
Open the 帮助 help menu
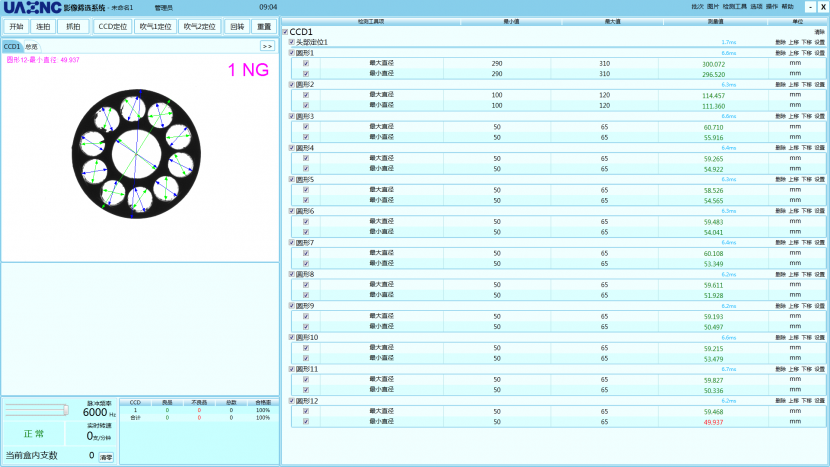coord(788,7)
